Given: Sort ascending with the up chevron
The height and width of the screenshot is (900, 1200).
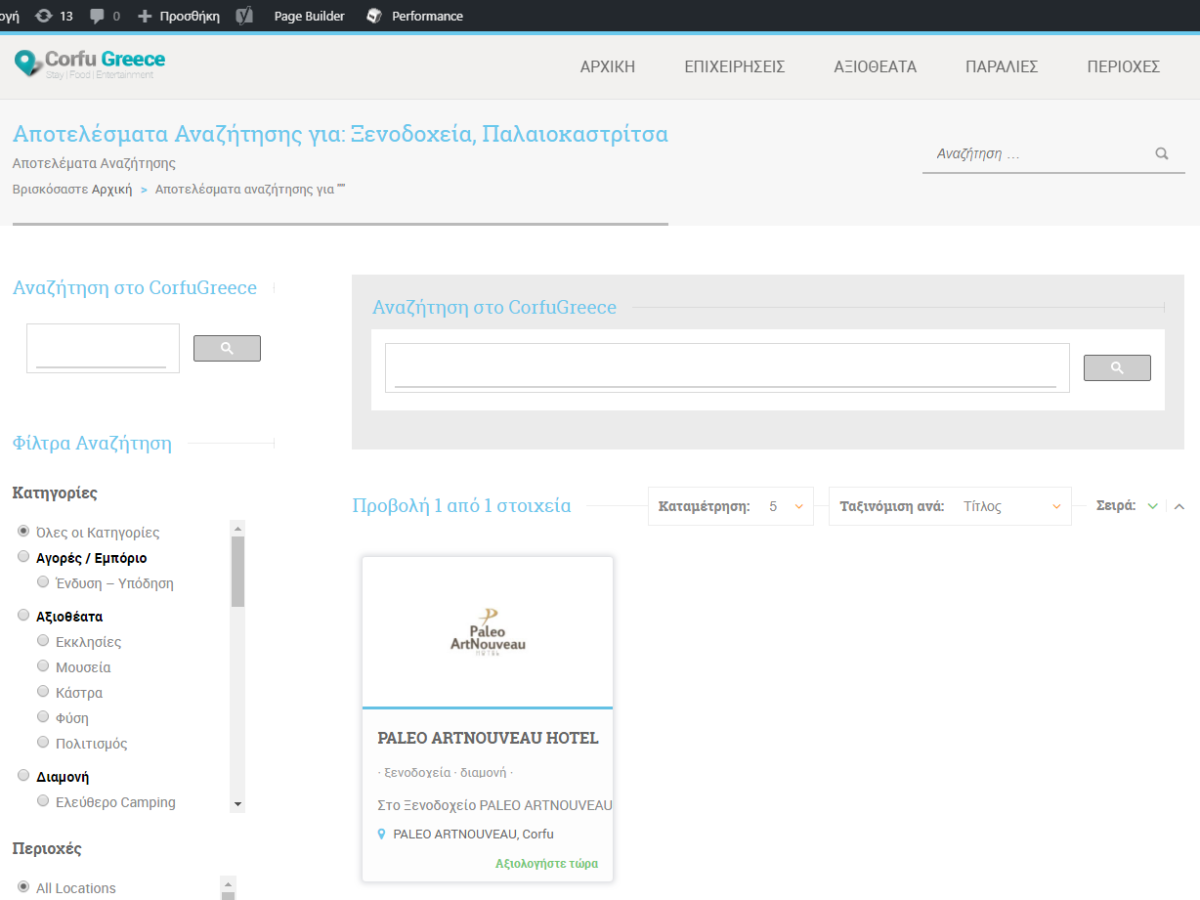Looking at the screenshot, I should tap(1179, 506).
